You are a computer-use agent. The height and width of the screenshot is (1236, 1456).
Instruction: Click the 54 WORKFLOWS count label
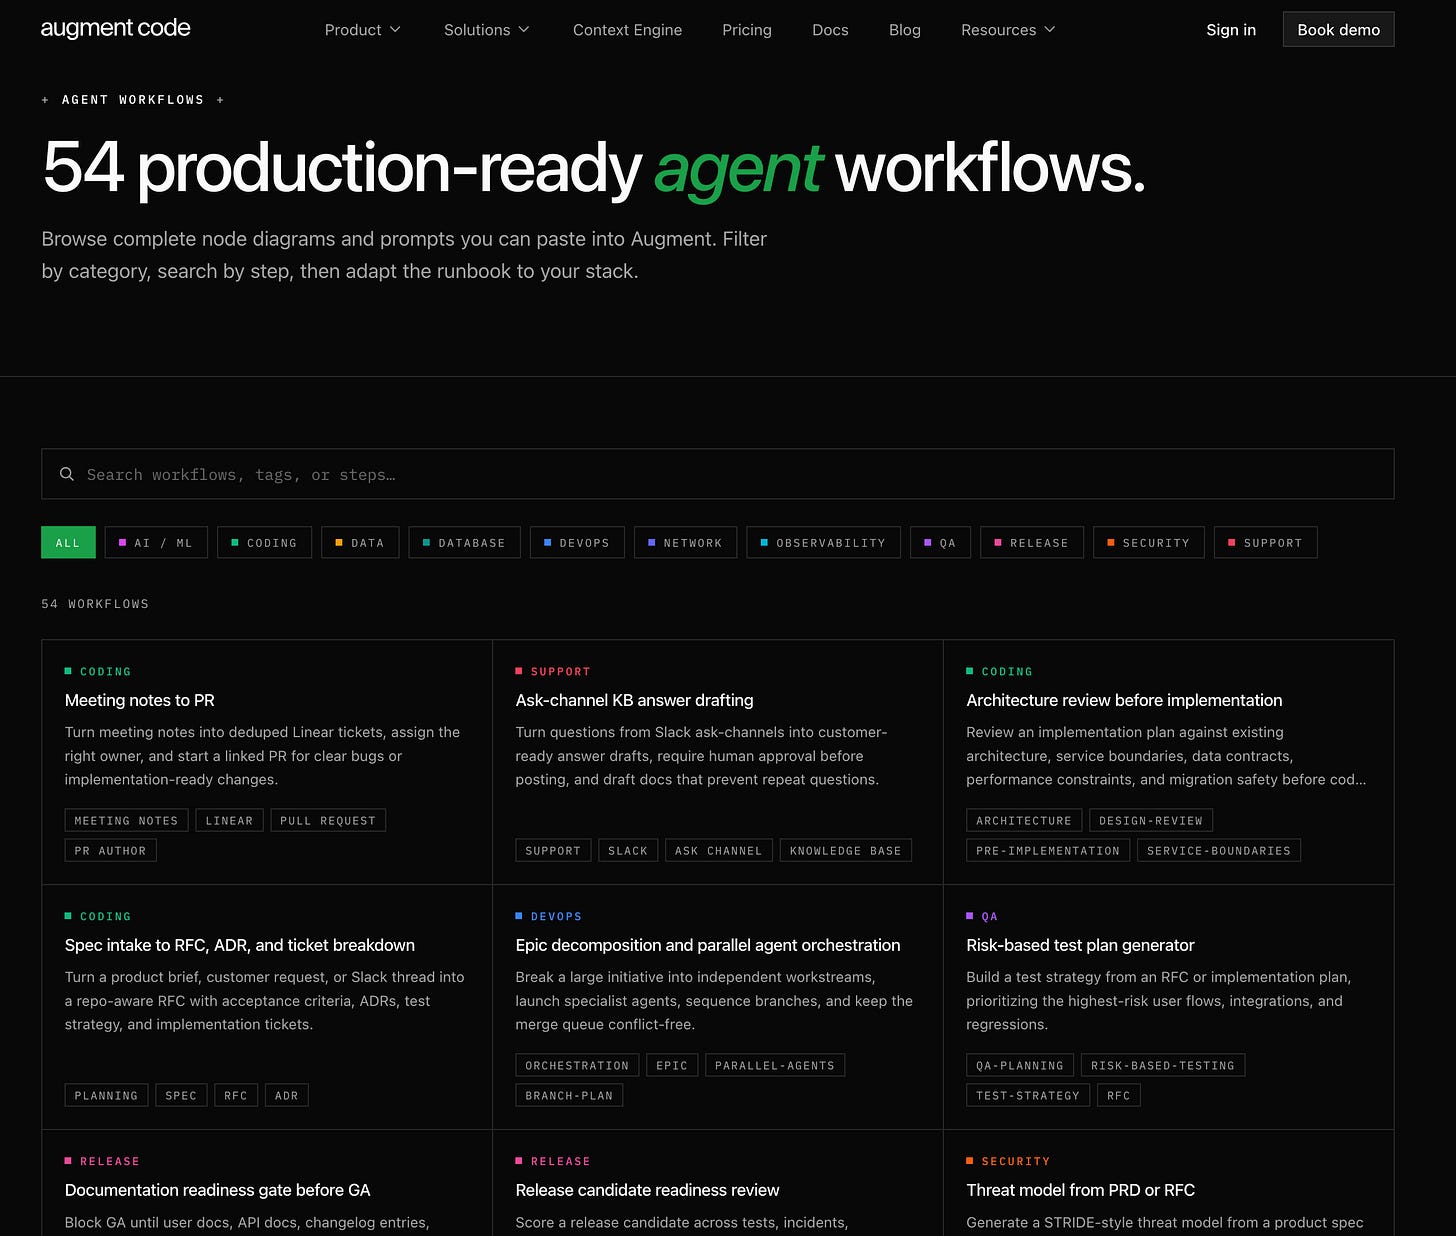pyautogui.click(x=95, y=604)
